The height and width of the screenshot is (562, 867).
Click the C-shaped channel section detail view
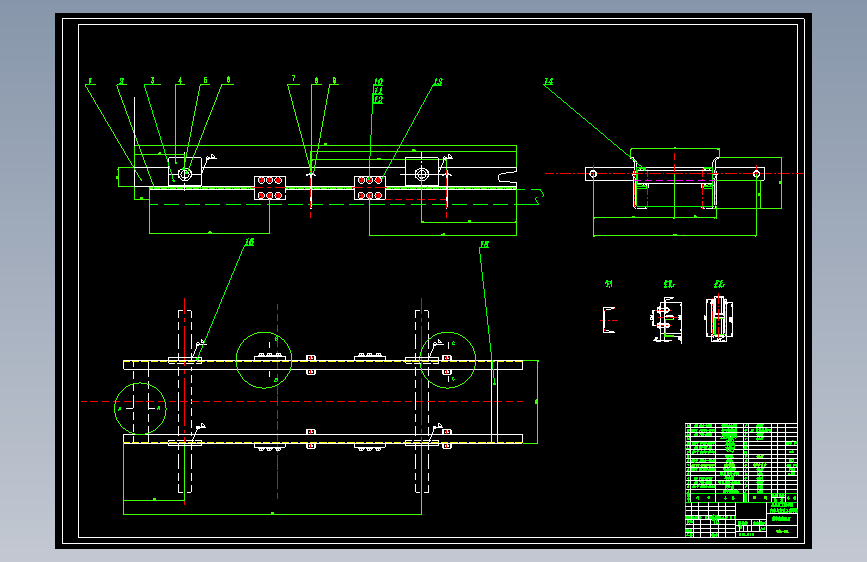609,320
